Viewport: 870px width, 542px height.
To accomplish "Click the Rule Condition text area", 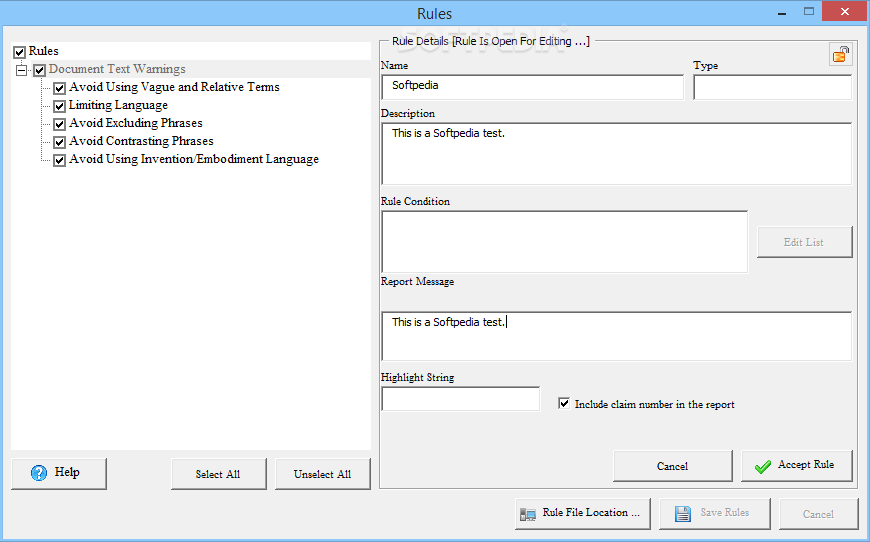I will pyautogui.click(x=564, y=241).
